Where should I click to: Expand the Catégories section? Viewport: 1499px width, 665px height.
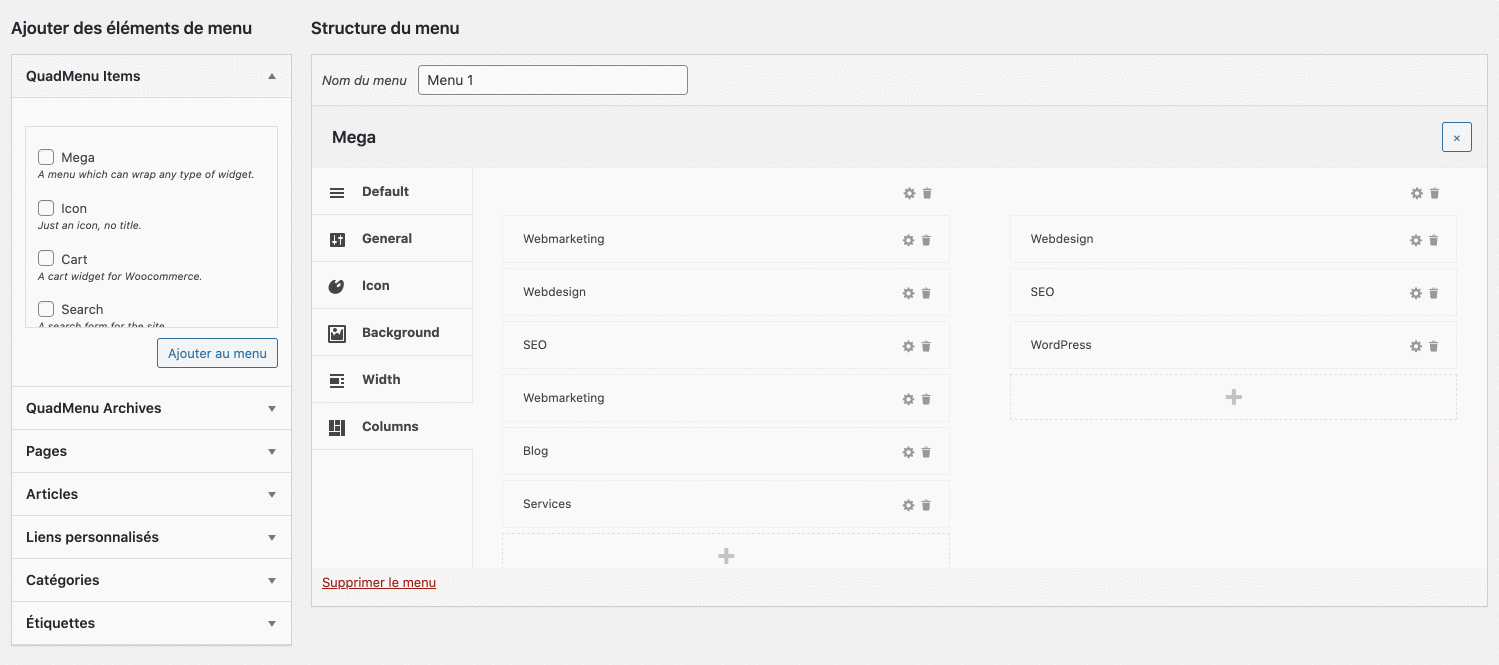(150, 580)
